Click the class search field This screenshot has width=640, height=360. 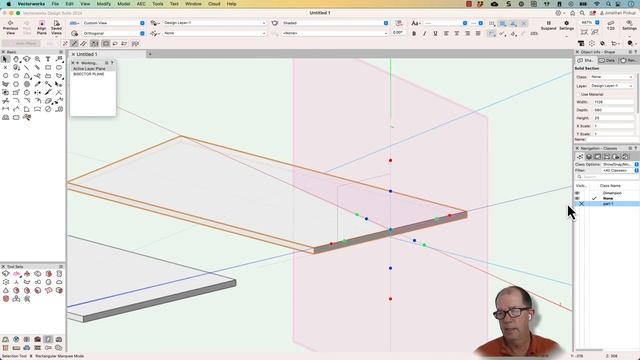click(x=607, y=177)
